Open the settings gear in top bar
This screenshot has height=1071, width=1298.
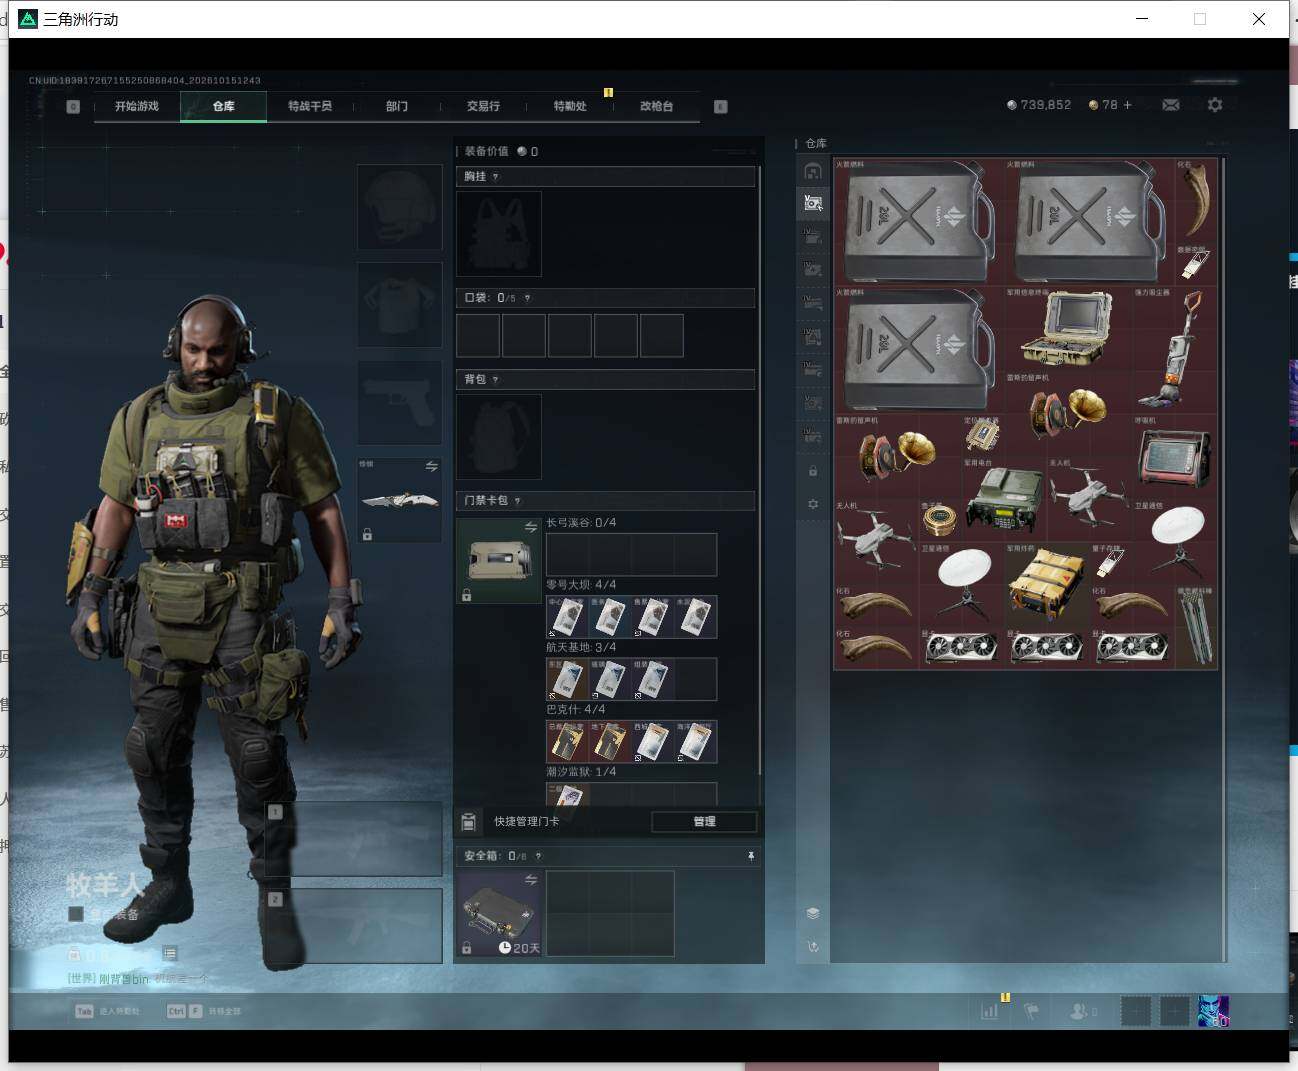point(1215,105)
